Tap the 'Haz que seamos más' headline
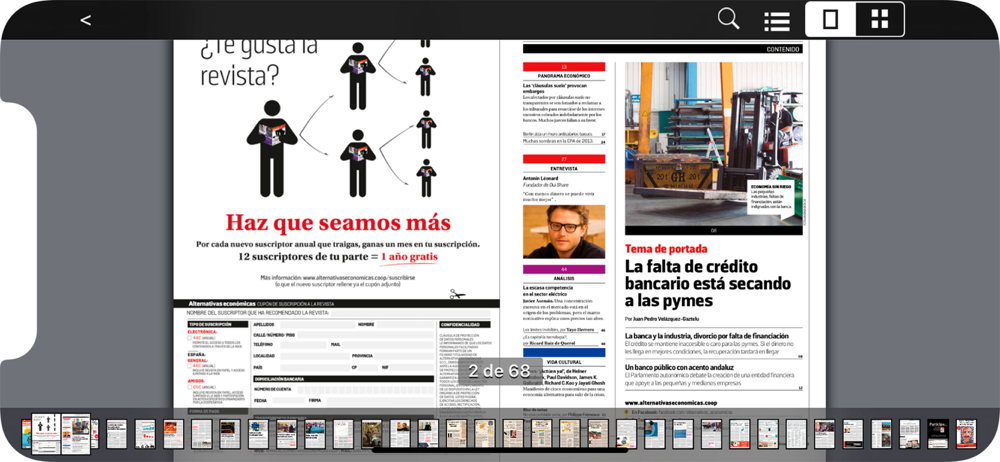The image size is (1000, 462). tap(338, 223)
